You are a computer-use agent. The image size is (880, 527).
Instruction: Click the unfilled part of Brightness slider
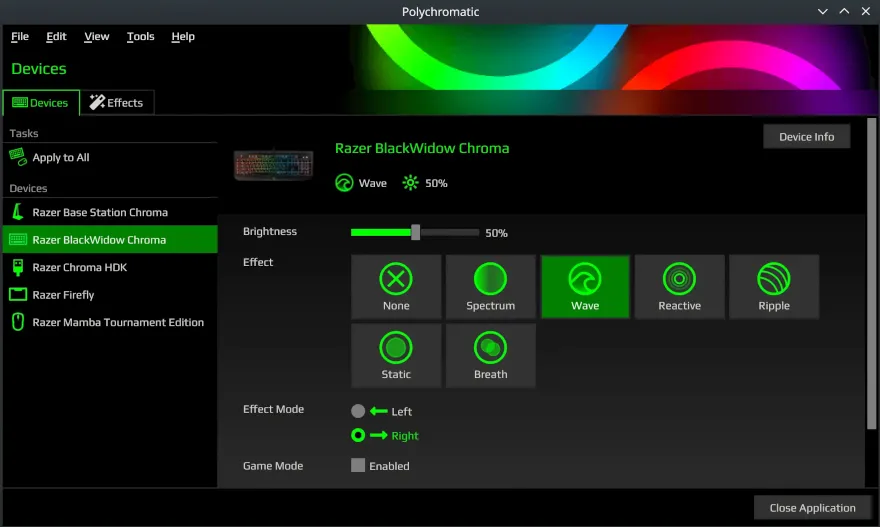[x=450, y=232]
